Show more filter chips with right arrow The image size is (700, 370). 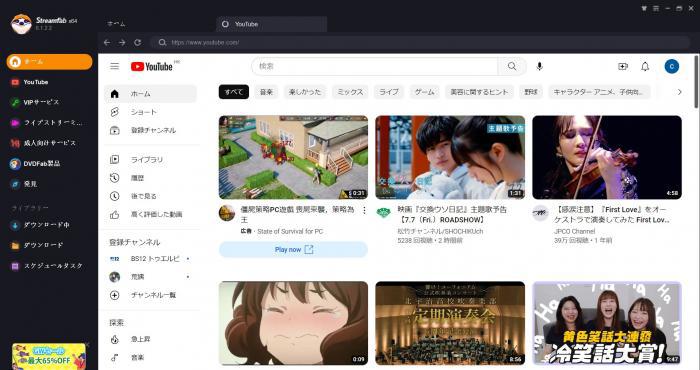(679, 92)
